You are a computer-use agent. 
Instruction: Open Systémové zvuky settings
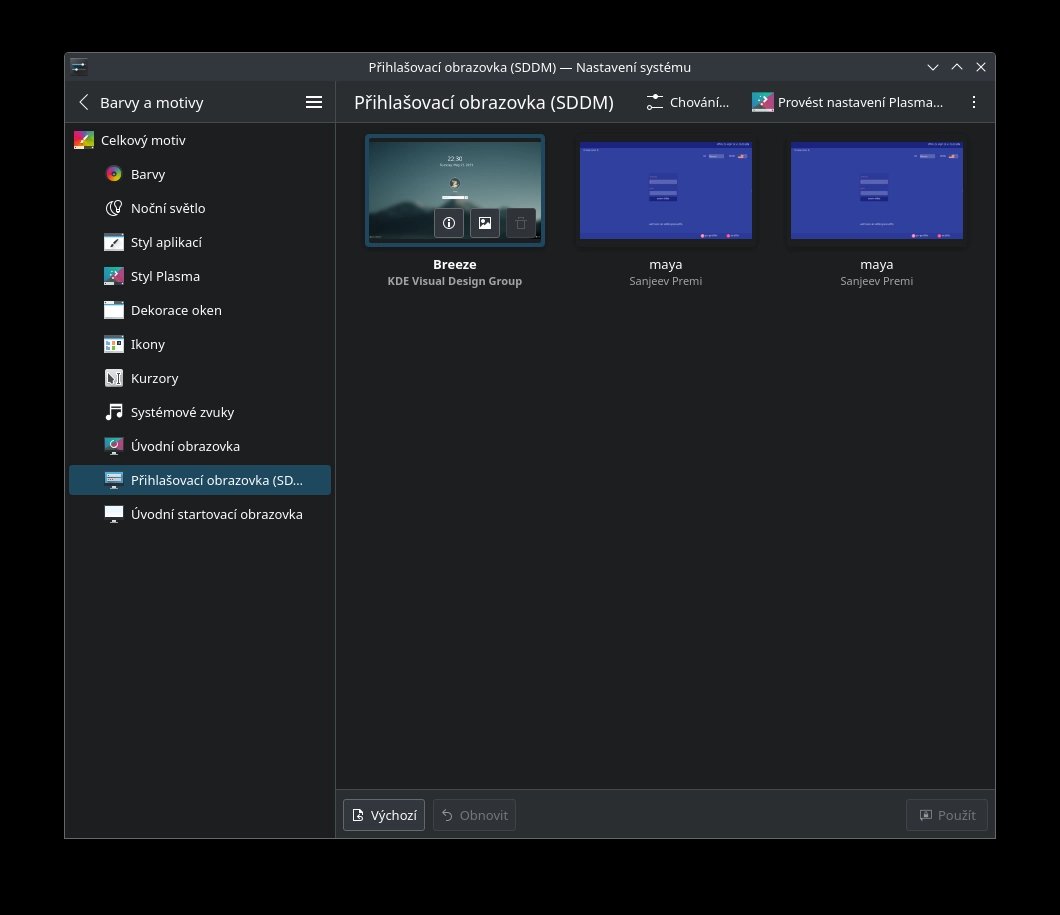pos(182,412)
